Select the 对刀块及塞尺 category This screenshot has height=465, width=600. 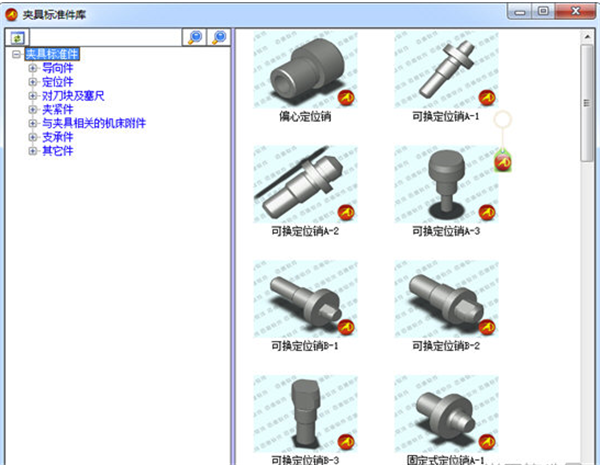(73, 96)
